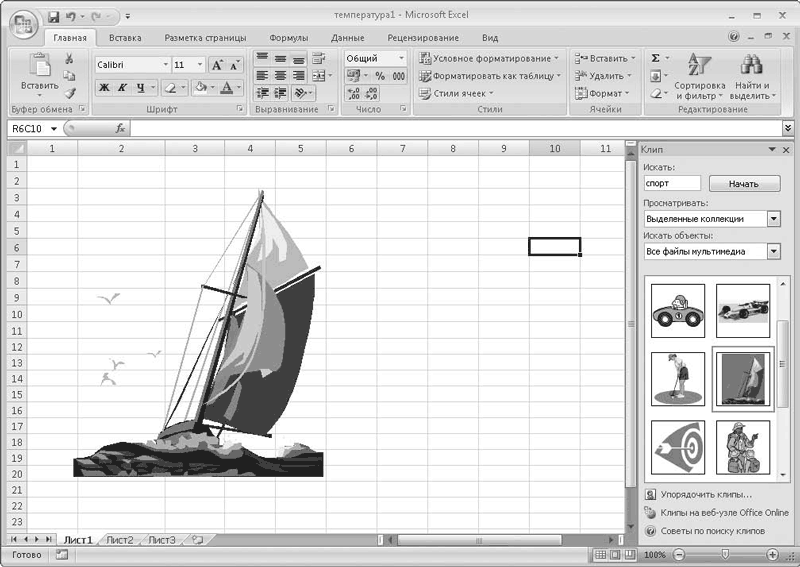800x567 pixels.
Task: Select the golfer clip art thumbnail
Action: [x=677, y=378]
